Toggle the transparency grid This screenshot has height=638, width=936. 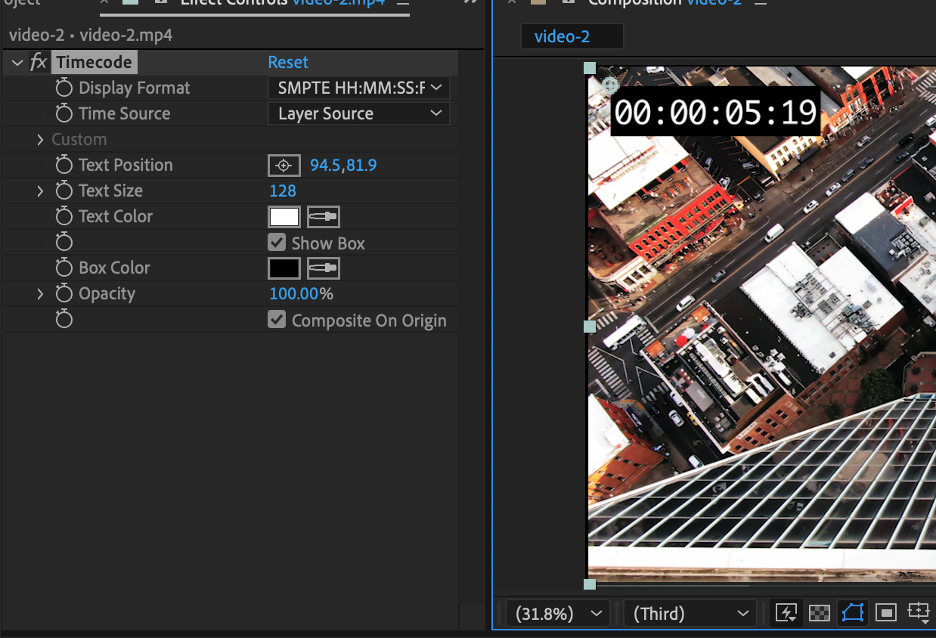click(x=819, y=613)
